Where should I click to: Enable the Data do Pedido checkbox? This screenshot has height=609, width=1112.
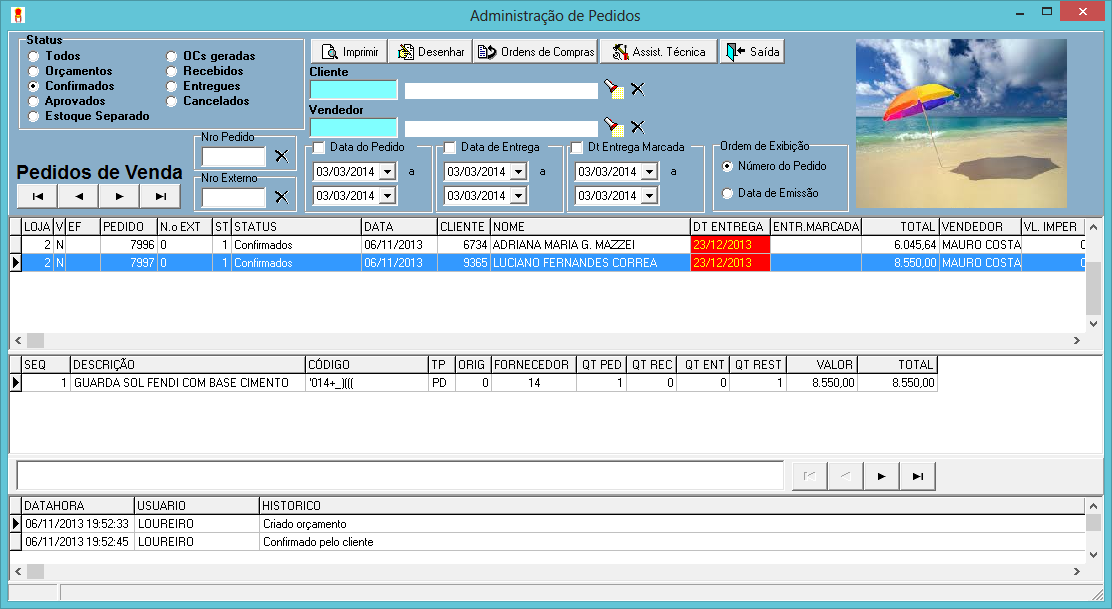[319, 148]
